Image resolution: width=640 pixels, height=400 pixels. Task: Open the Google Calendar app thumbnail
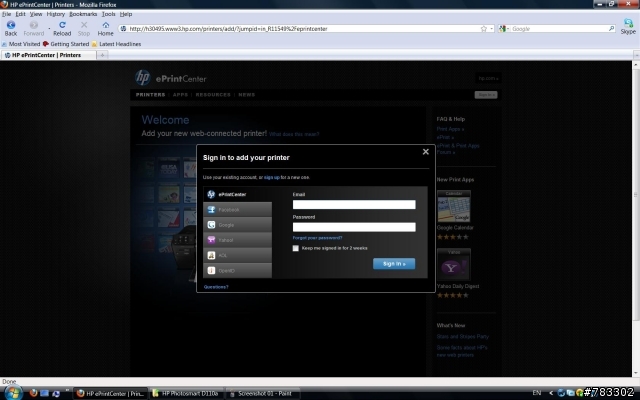click(x=454, y=206)
